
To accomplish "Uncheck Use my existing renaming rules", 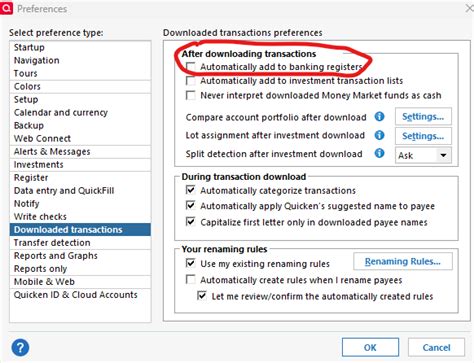I will tap(191, 263).
